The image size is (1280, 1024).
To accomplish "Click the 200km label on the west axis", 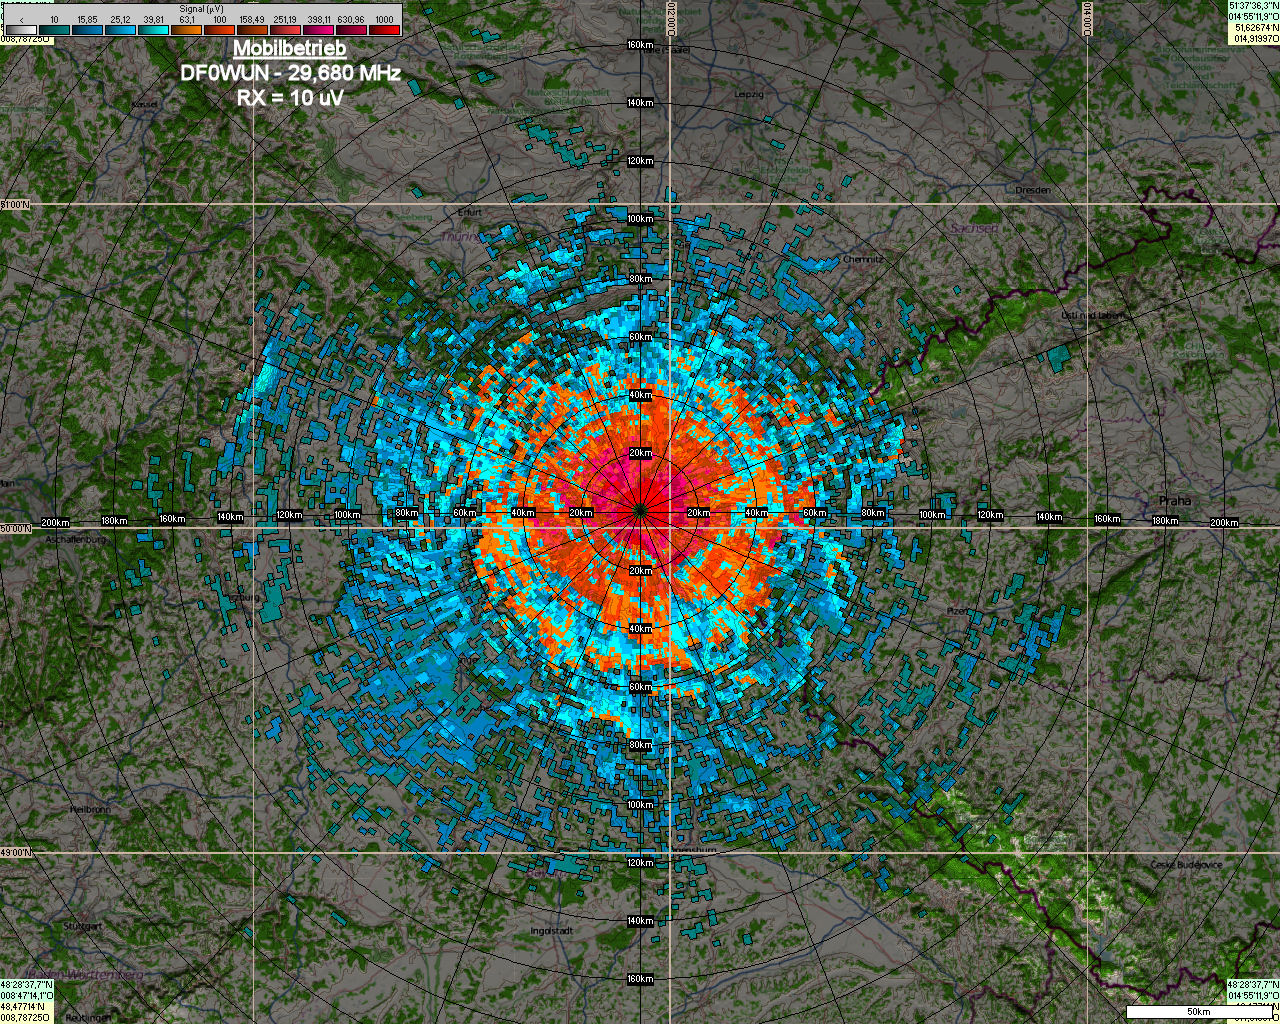I will [55, 522].
